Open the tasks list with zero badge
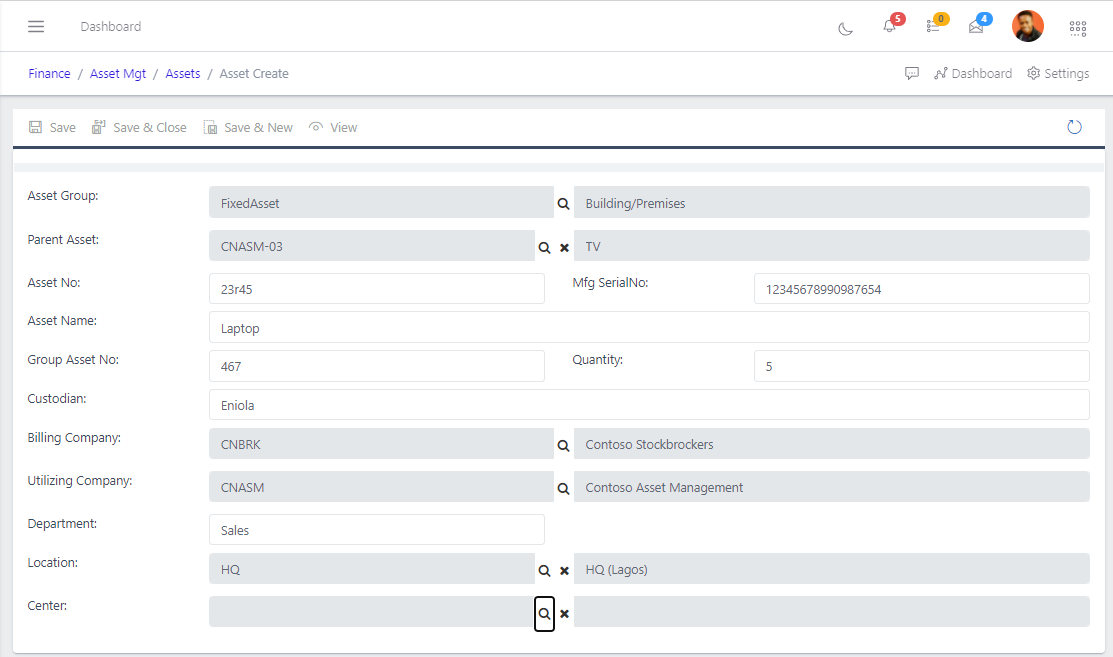Screen dimensions: 1113x657 click(932, 28)
